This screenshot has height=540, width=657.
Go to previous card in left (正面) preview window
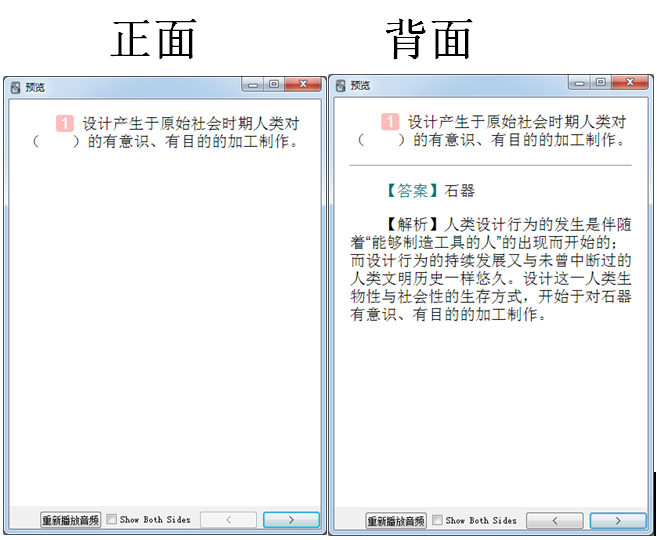pos(228,520)
